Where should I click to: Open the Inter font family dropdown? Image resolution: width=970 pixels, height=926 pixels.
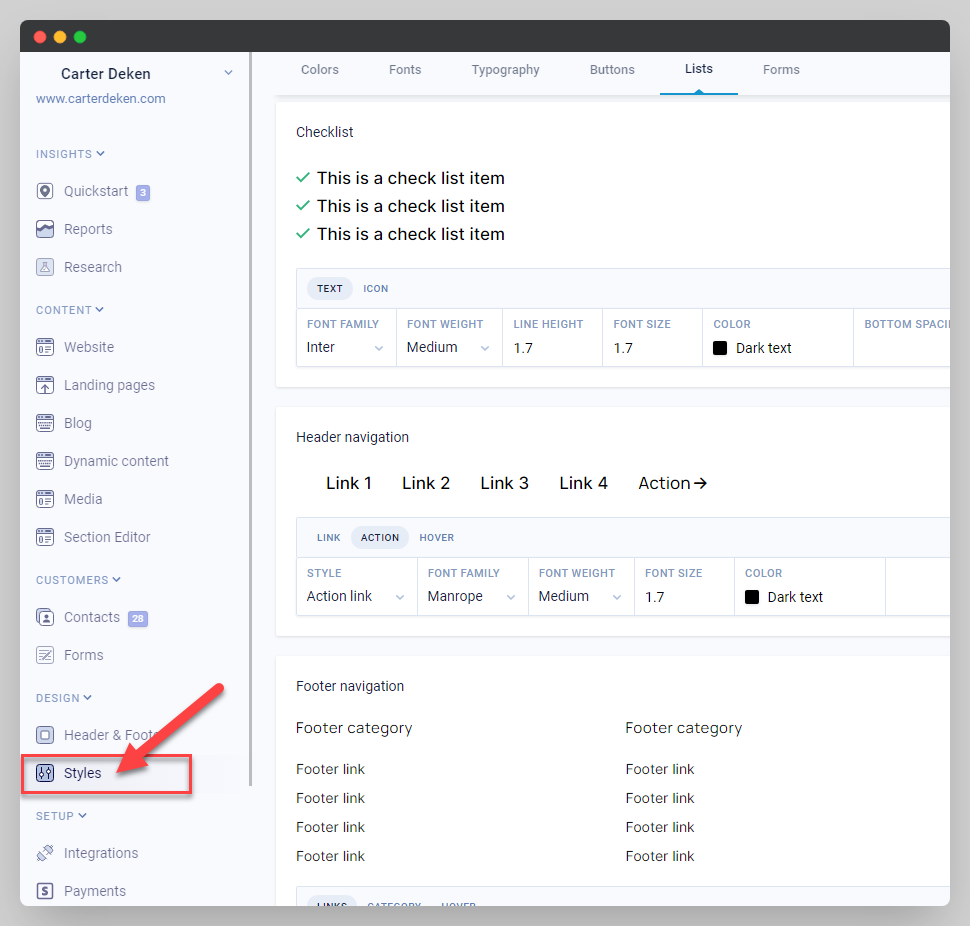pyautogui.click(x=345, y=348)
